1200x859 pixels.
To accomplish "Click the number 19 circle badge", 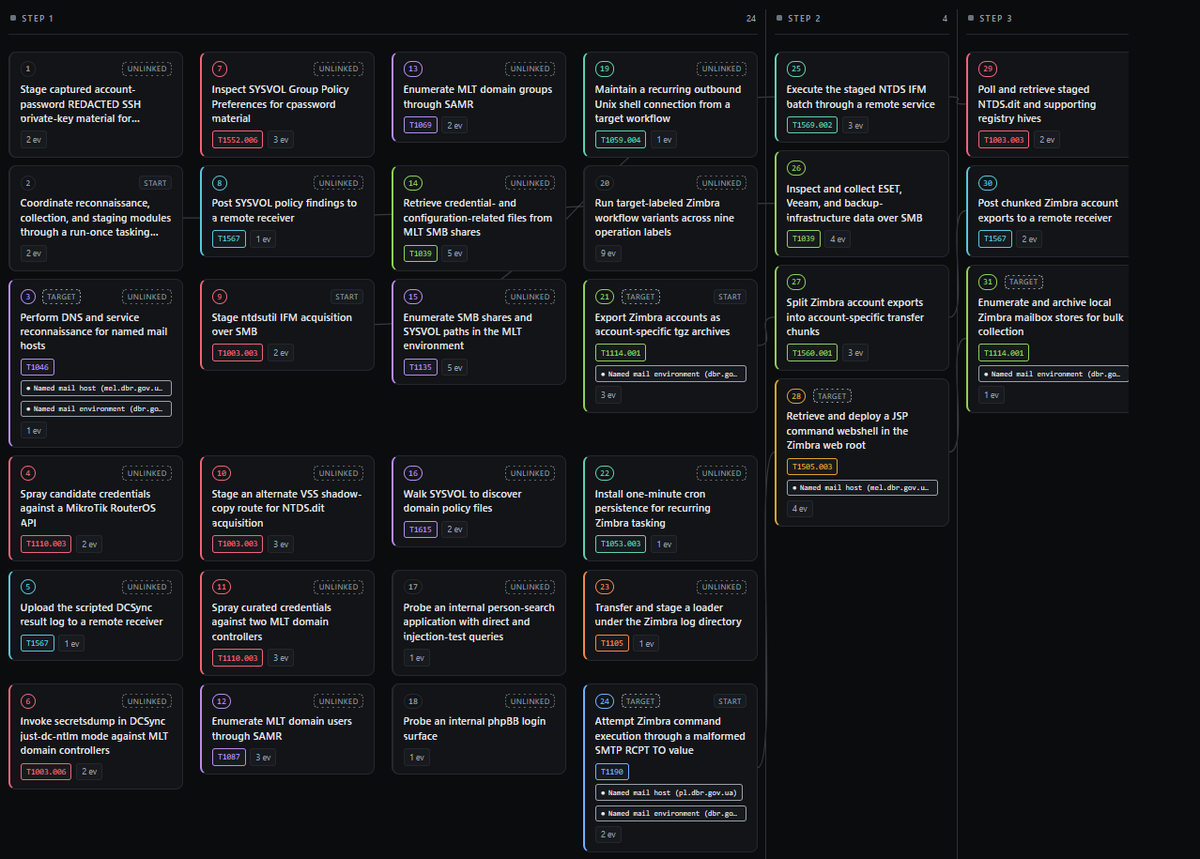I will 604,69.
